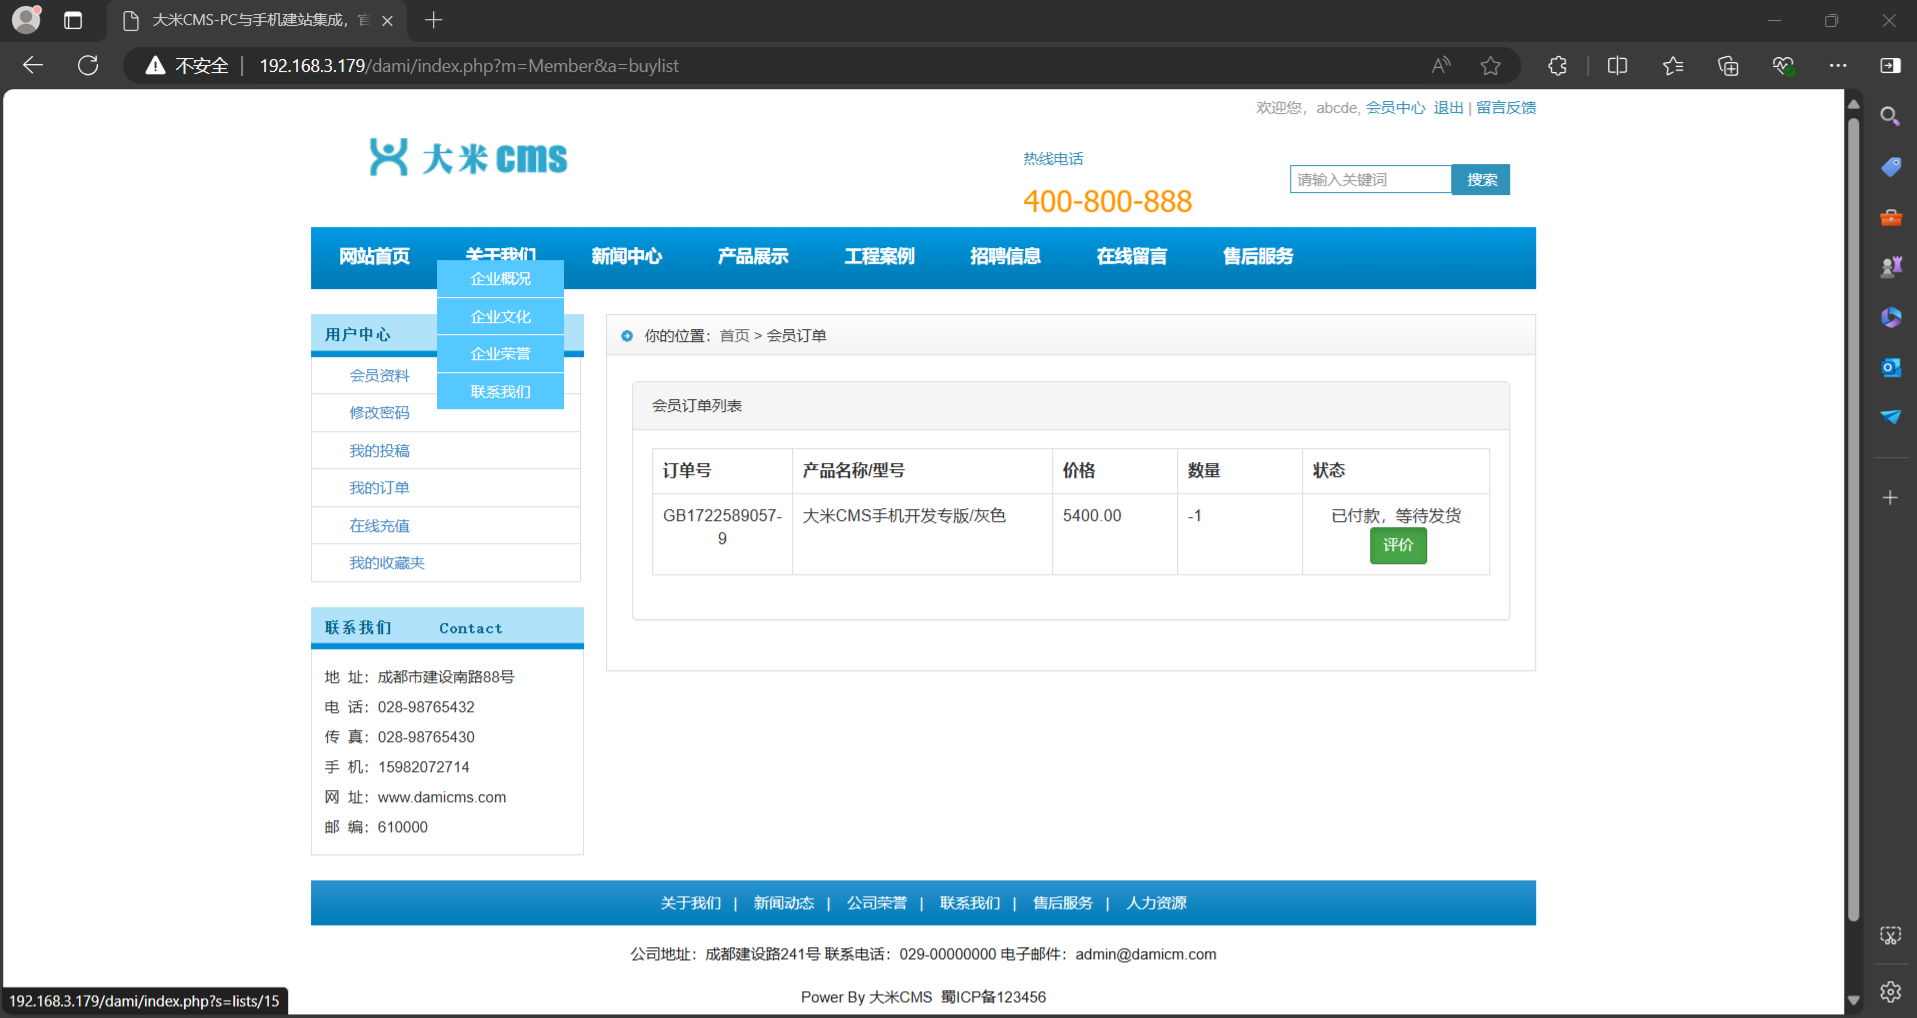Open the tab actions menu icon

tap(73, 20)
